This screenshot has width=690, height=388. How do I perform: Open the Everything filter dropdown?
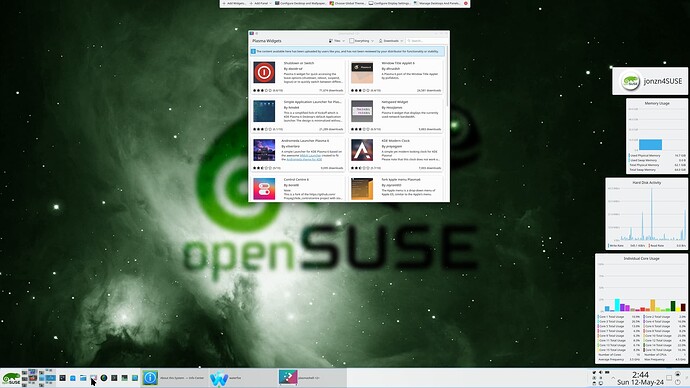(361, 41)
